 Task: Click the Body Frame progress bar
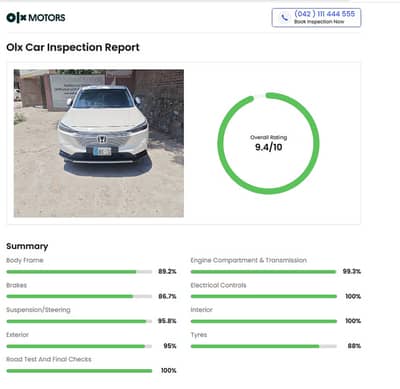[x=79, y=272]
